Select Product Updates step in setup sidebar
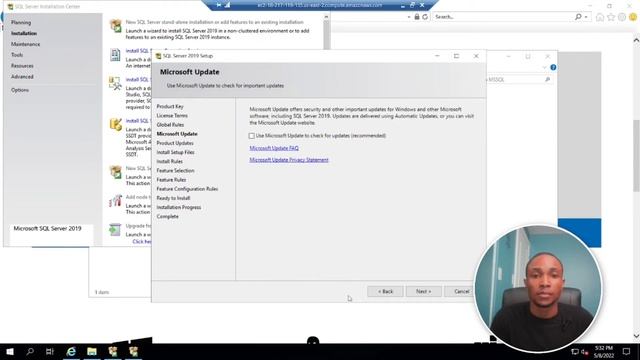640x360 pixels. (x=175, y=143)
